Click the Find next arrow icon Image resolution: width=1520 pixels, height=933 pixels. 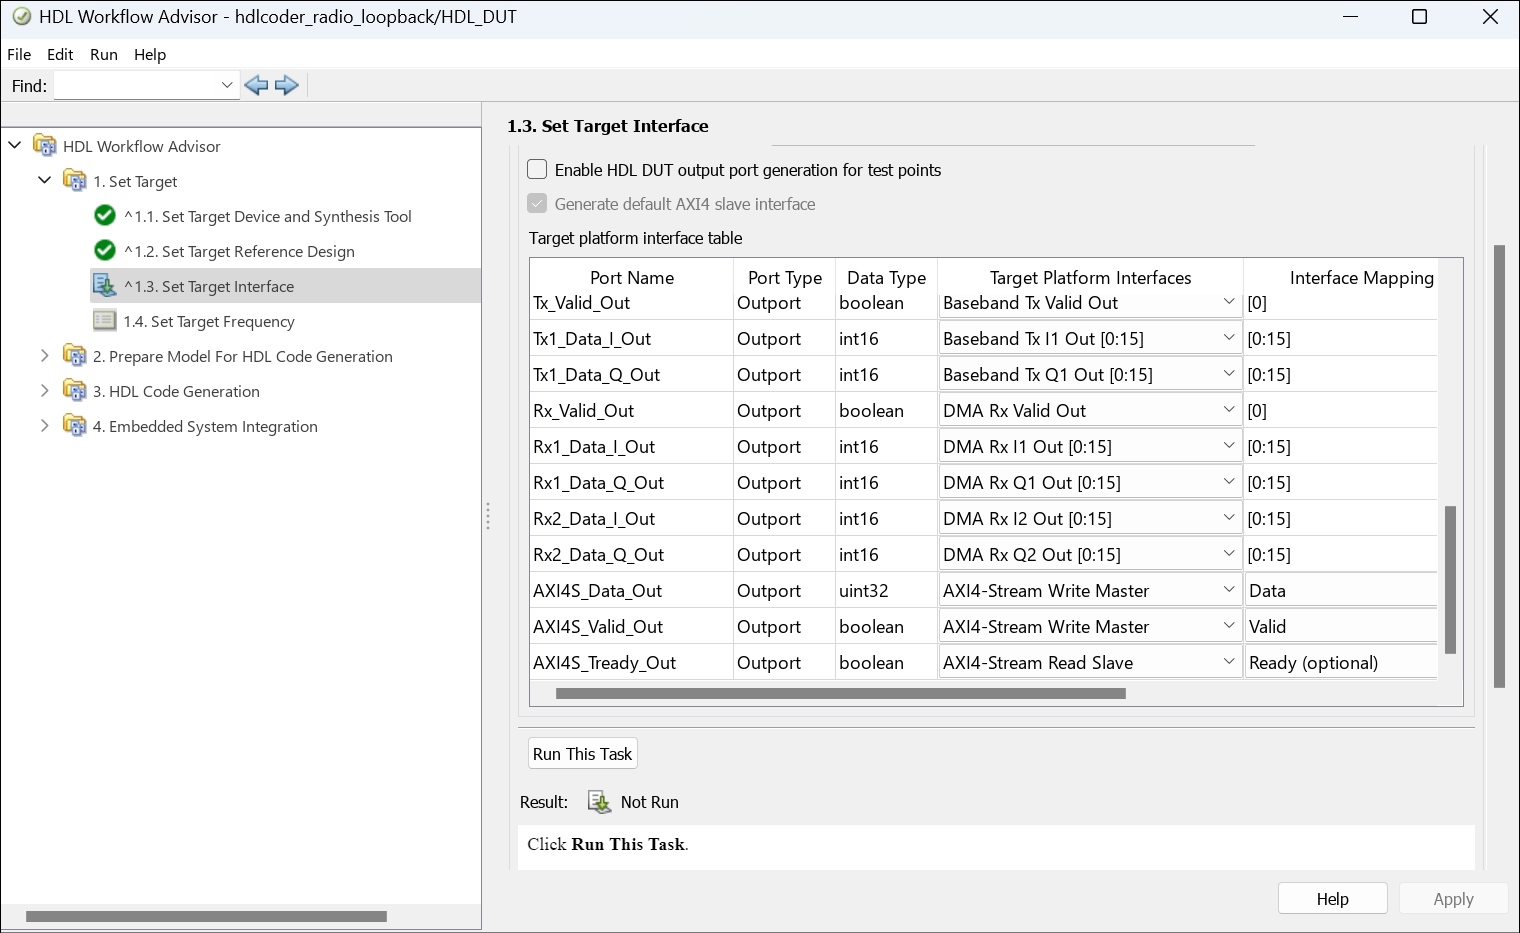click(x=287, y=85)
